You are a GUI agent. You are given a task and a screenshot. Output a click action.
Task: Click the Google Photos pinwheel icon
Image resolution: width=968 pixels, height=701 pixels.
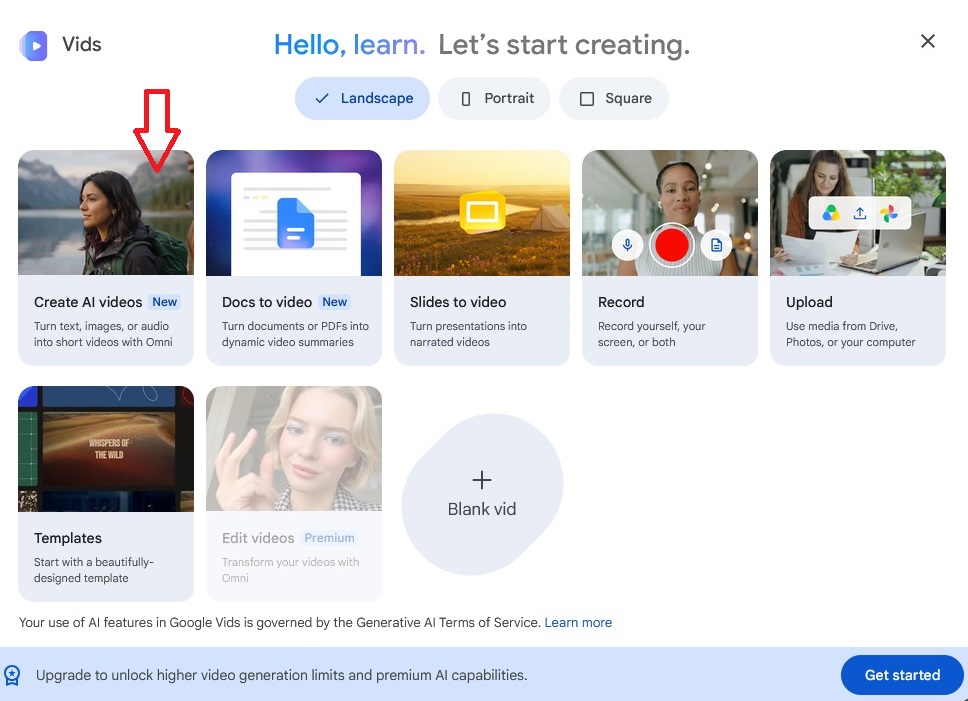[x=889, y=214]
